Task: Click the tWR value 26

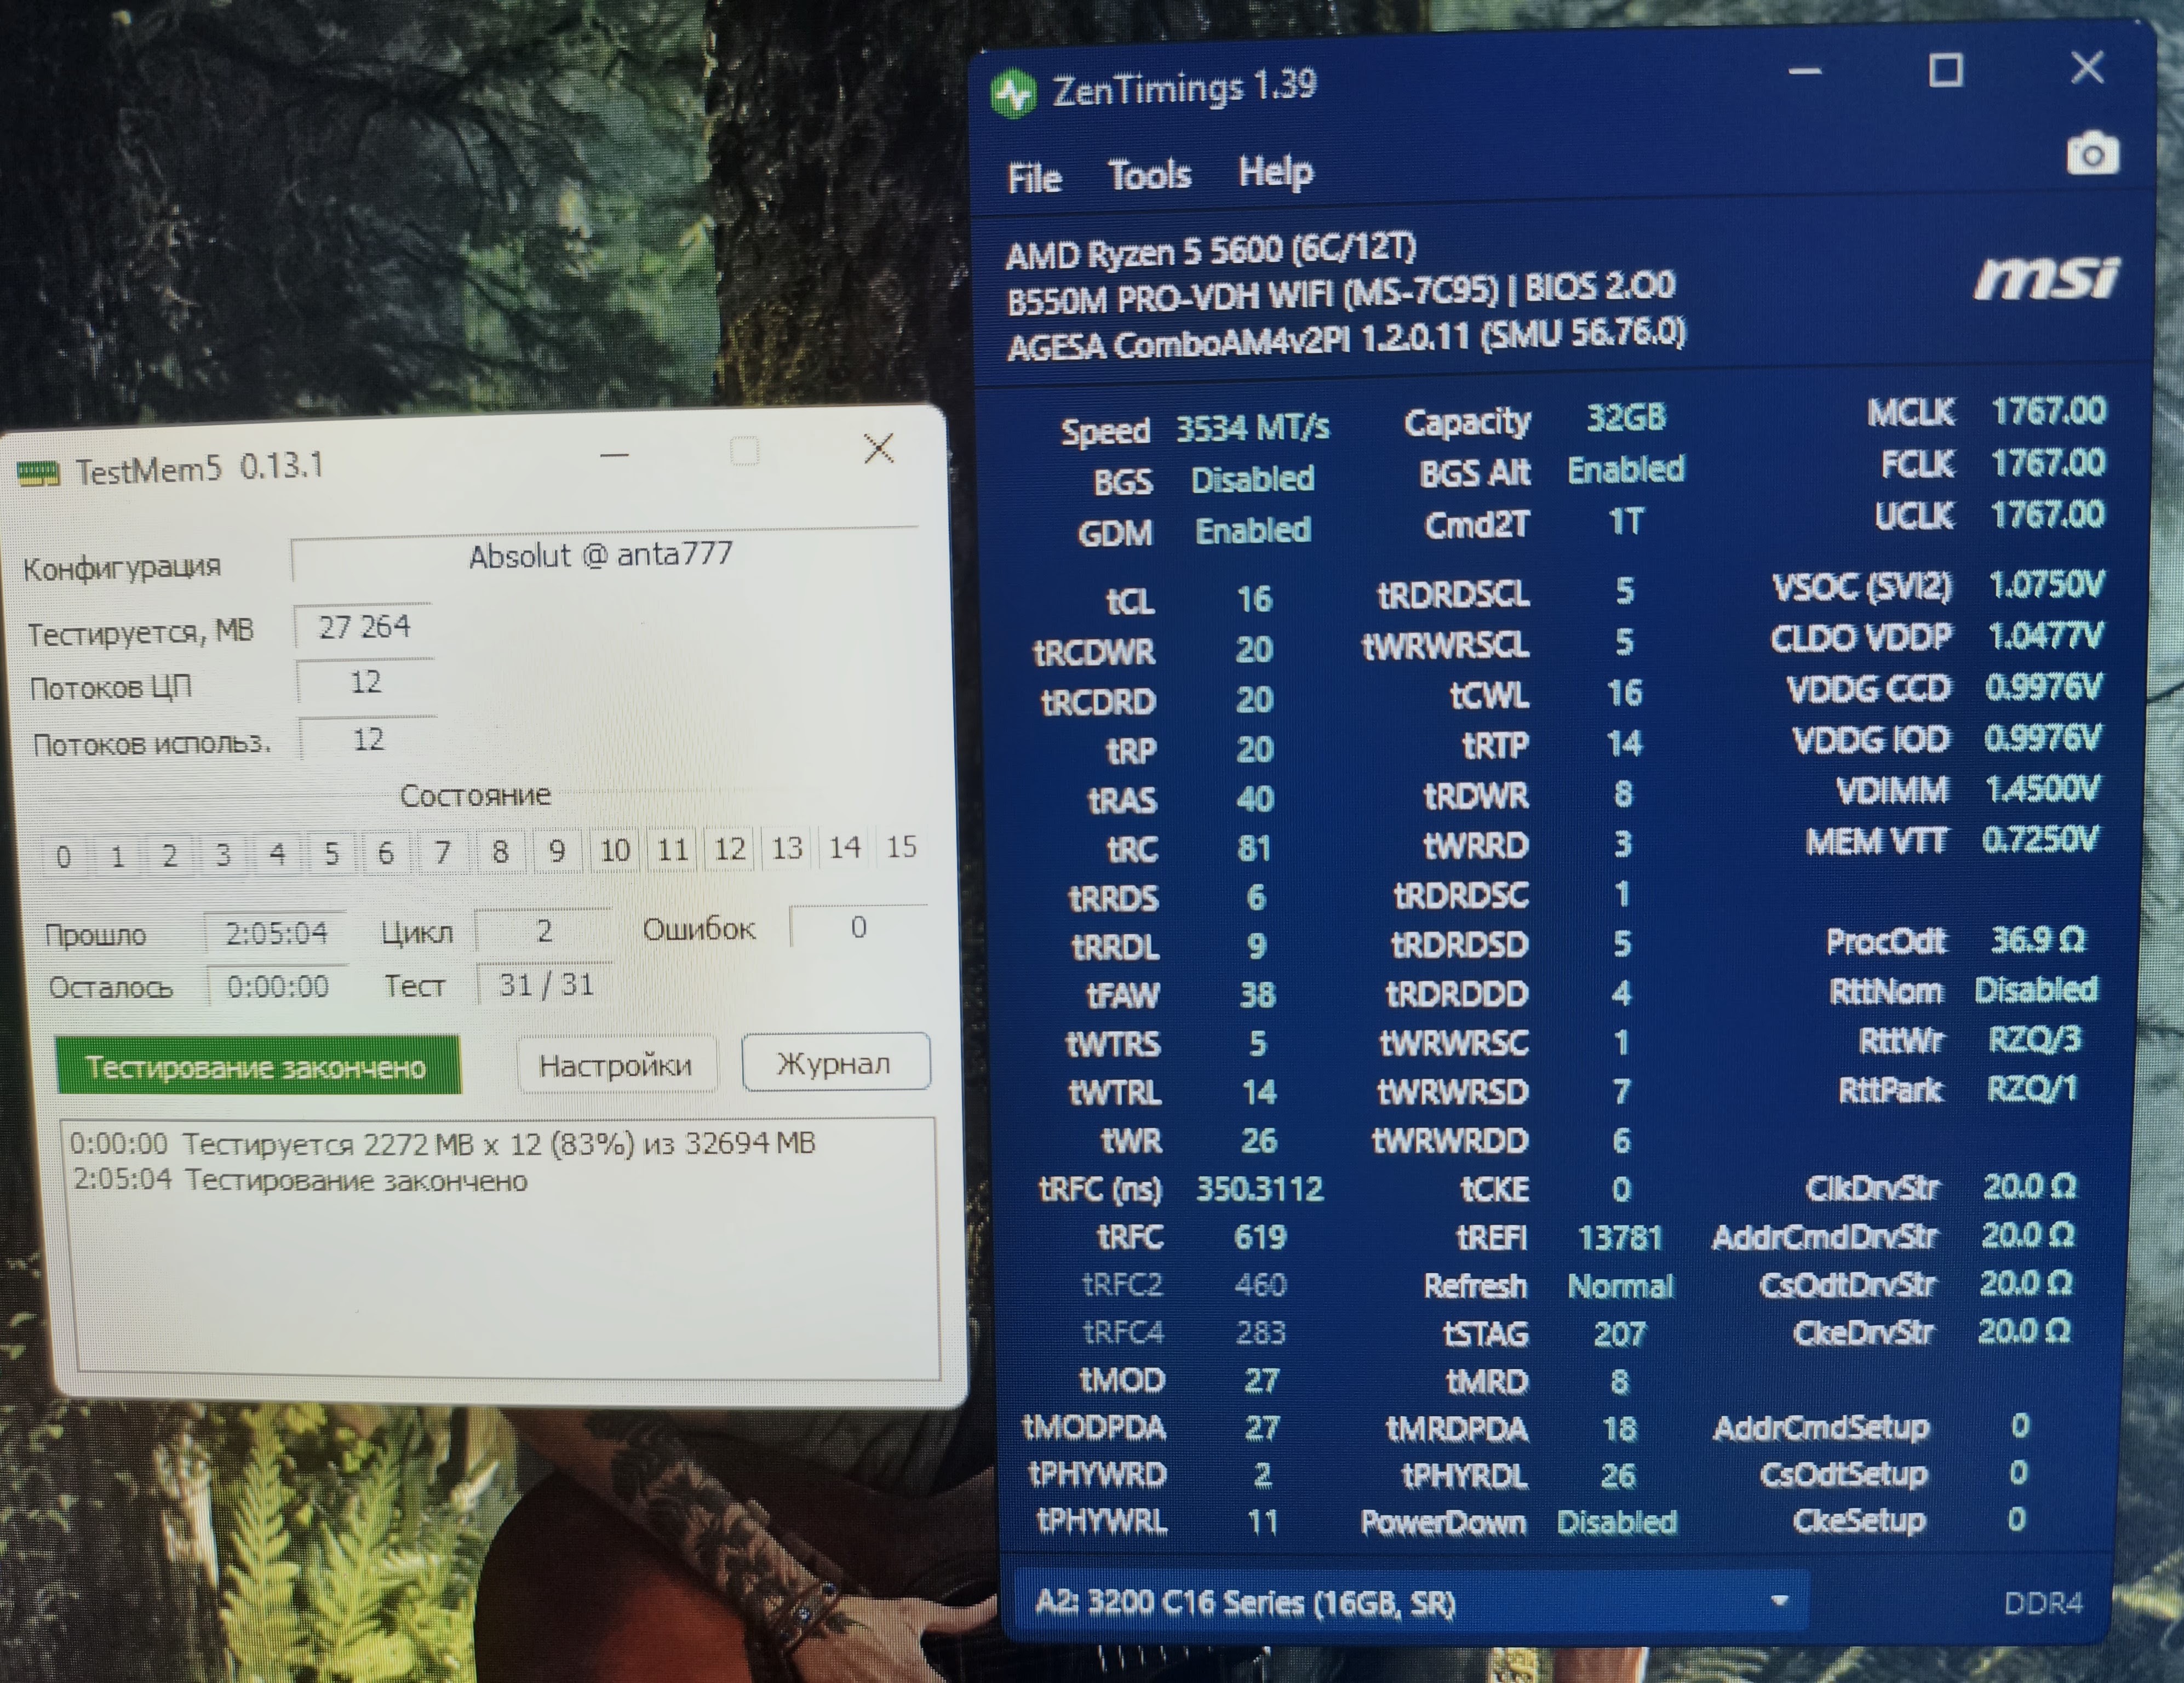Action: coord(1259,1141)
